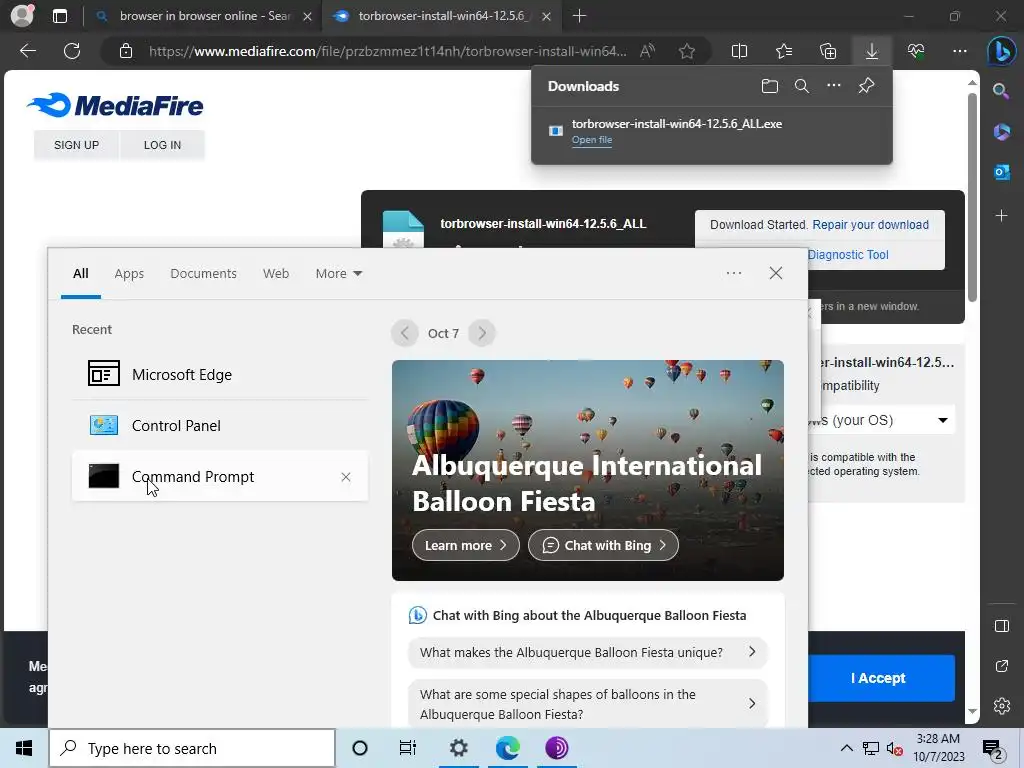Open Control Panel from Recent list

(x=219, y=426)
